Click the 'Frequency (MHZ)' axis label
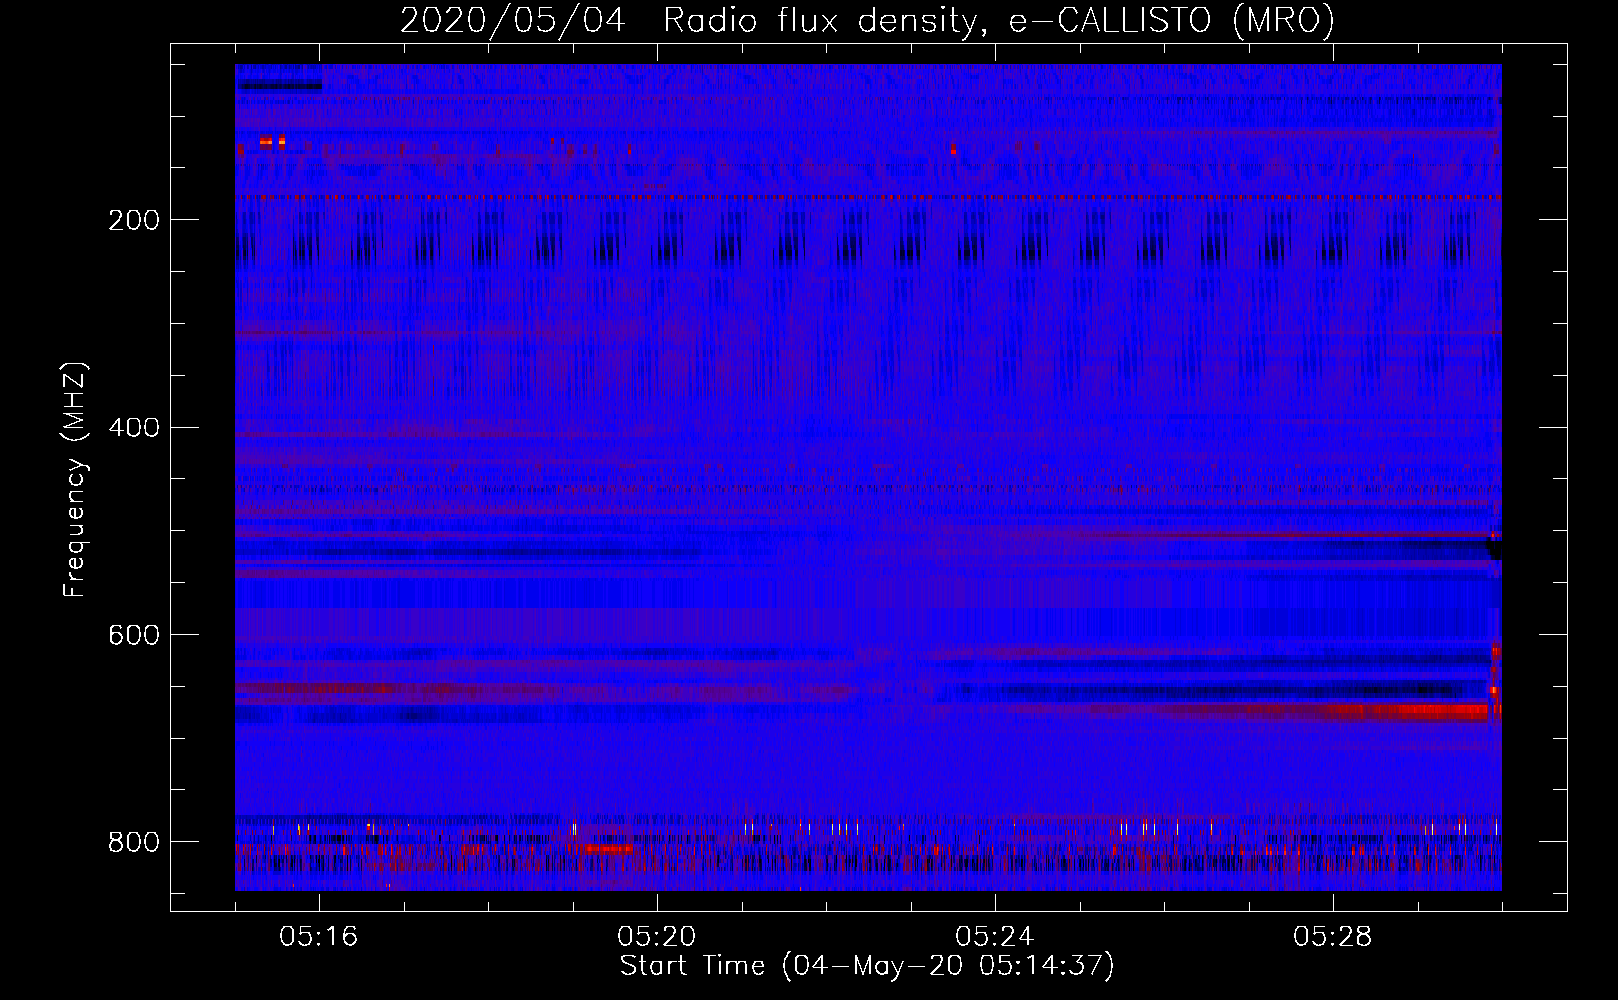Image resolution: width=1618 pixels, height=1000 pixels. 75,480
